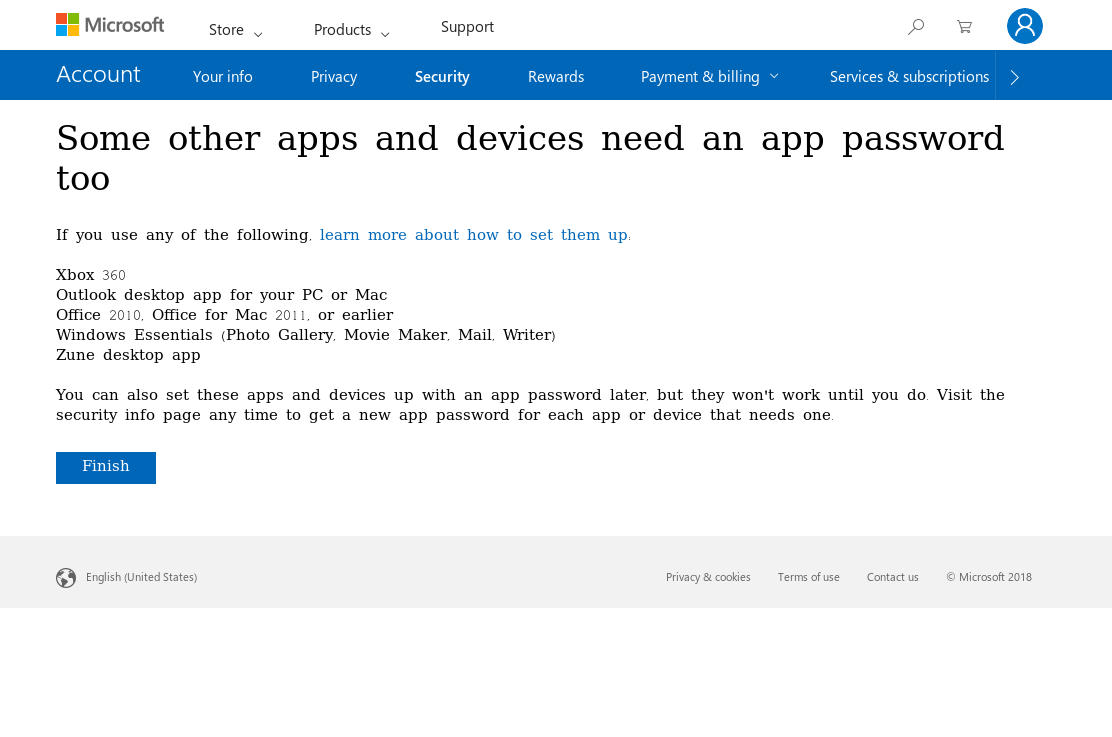Open the shopping cart icon
The height and width of the screenshot is (737, 1112).
click(x=964, y=27)
